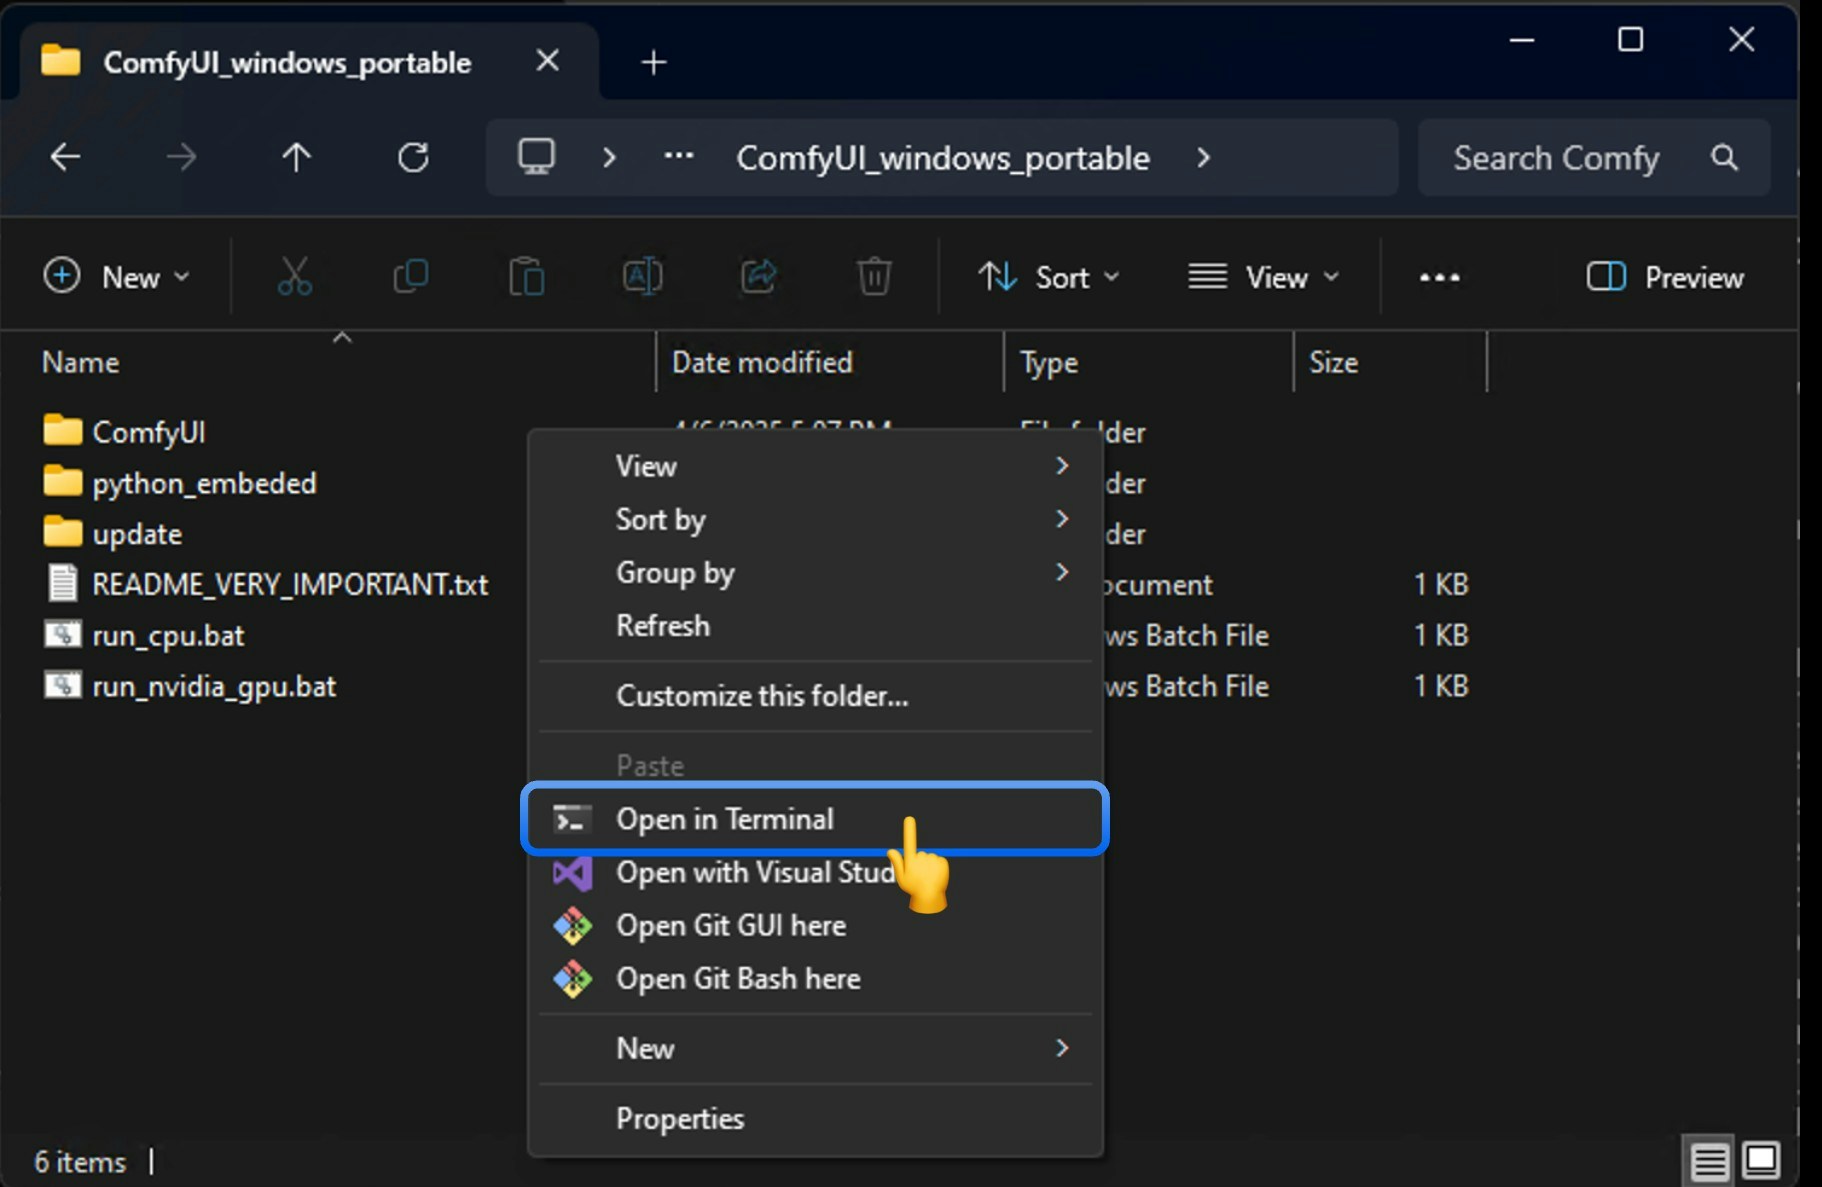The image size is (1822, 1187).
Task: Go forward with the right arrow
Action: [181, 157]
